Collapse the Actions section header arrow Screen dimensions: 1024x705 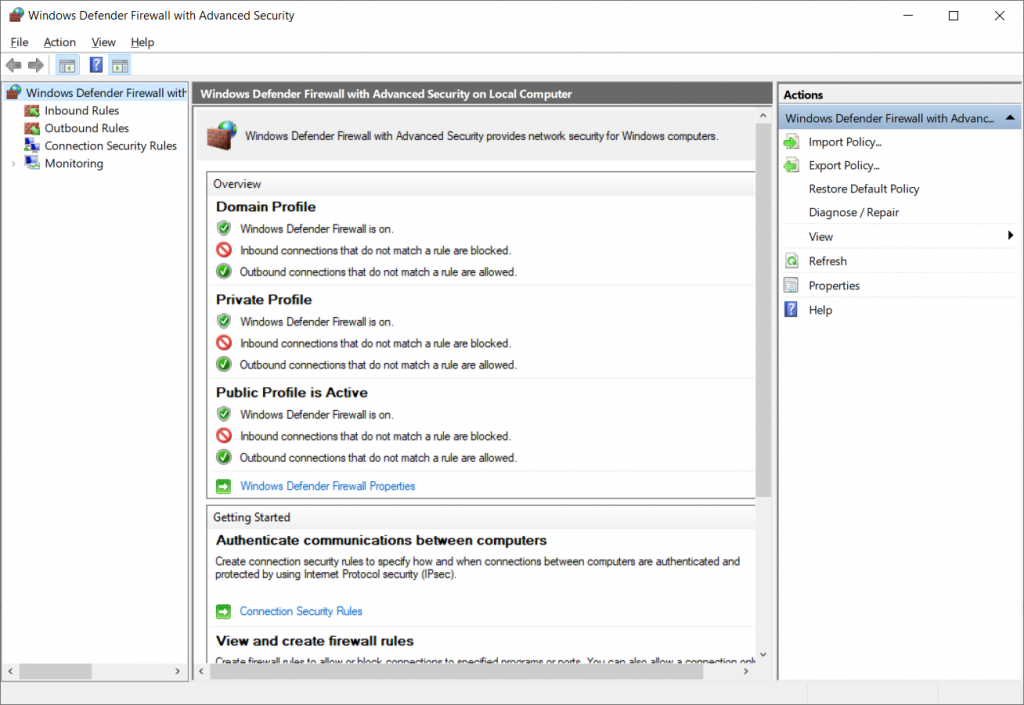point(1010,118)
